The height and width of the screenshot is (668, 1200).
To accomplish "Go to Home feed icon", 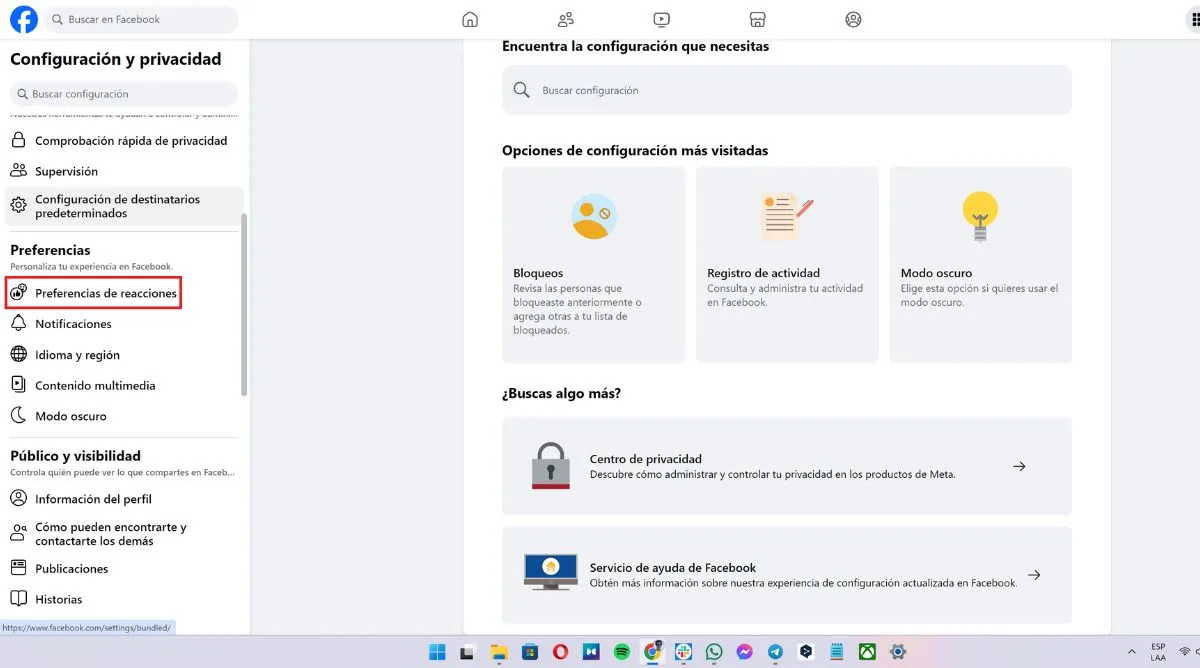I will coord(470,19).
